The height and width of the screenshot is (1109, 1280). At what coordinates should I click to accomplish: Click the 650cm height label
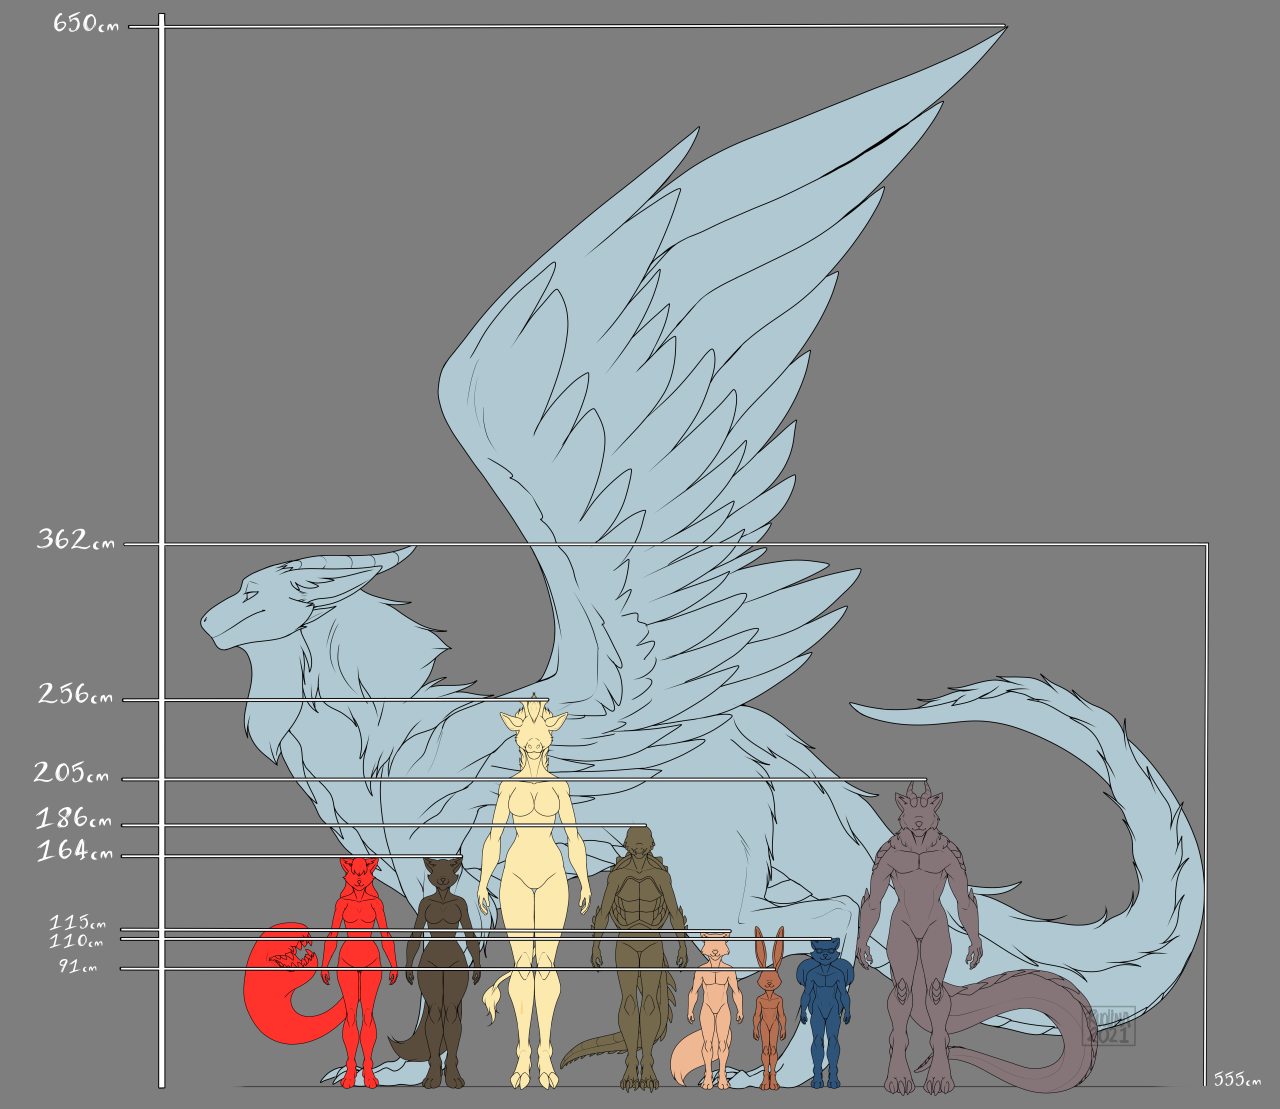click(86, 22)
